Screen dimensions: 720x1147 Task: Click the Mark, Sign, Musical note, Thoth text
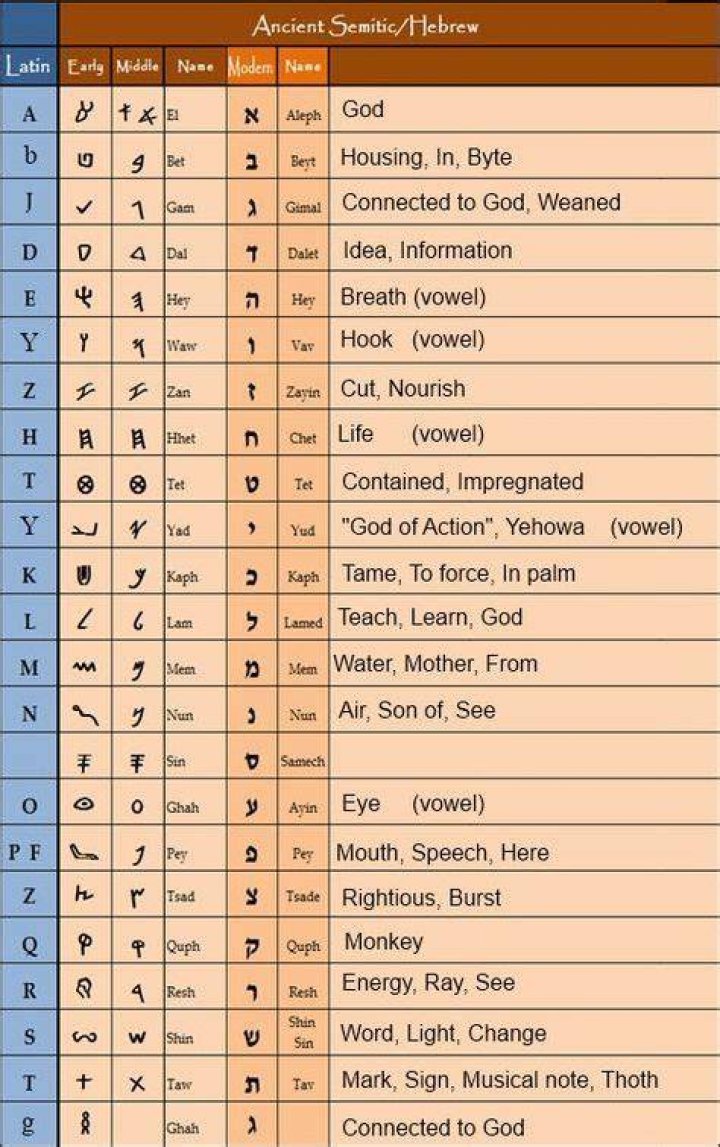[x=500, y=1080]
